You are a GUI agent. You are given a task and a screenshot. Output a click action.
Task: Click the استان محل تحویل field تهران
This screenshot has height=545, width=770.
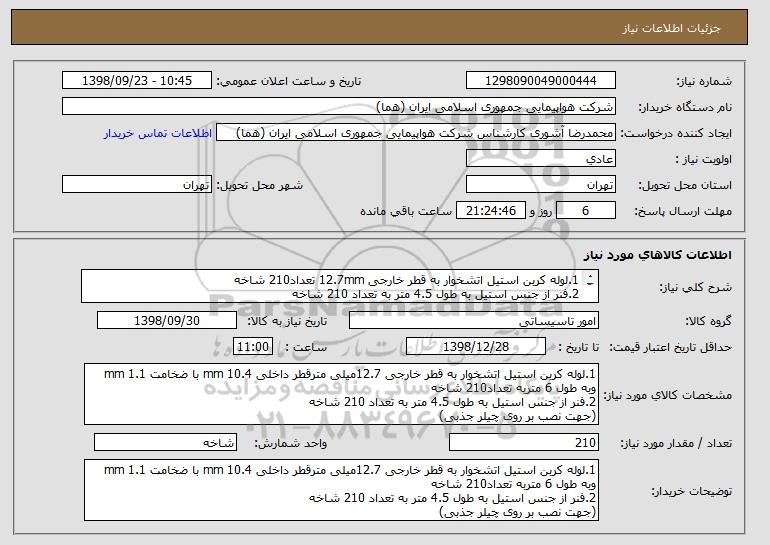(541, 185)
